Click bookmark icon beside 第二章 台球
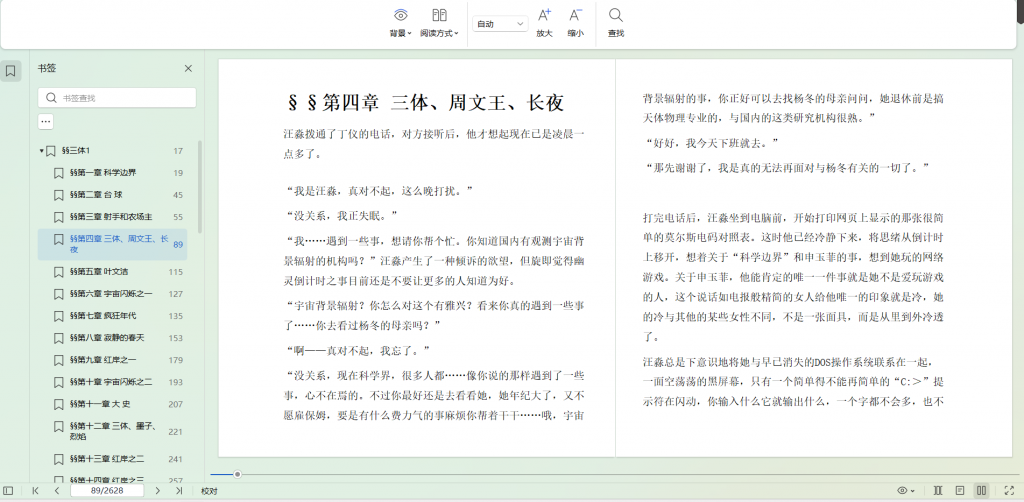The height and width of the screenshot is (502, 1024). click(59, 195)
